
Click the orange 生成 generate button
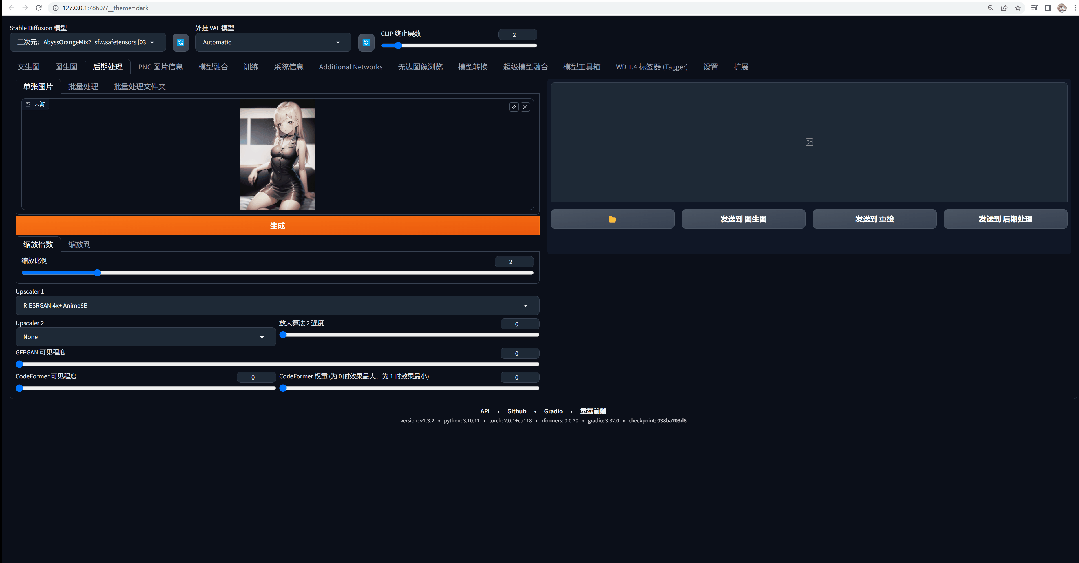pos(277,226)
